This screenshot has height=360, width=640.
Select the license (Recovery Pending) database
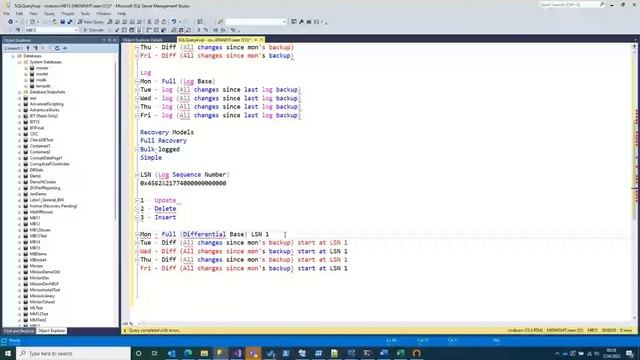(53, 206)
